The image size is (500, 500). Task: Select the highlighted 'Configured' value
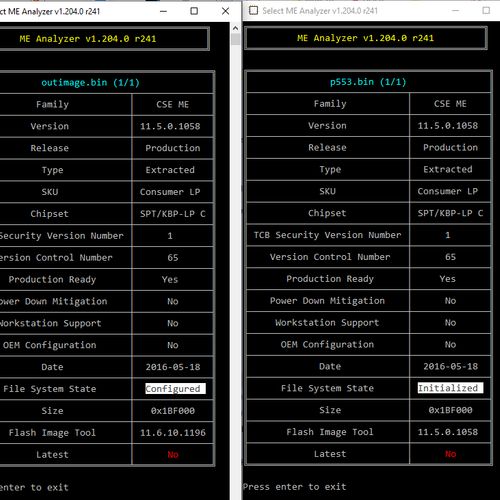[x=175, y=389]
